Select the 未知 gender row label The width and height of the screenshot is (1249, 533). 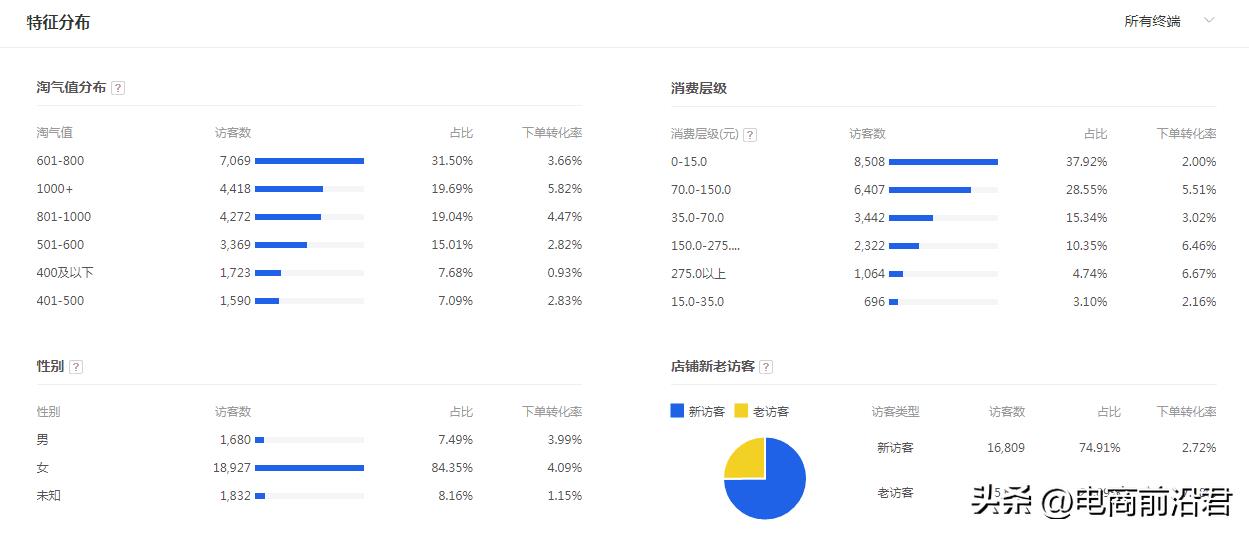pyautogui.click(x=48, y=496)
